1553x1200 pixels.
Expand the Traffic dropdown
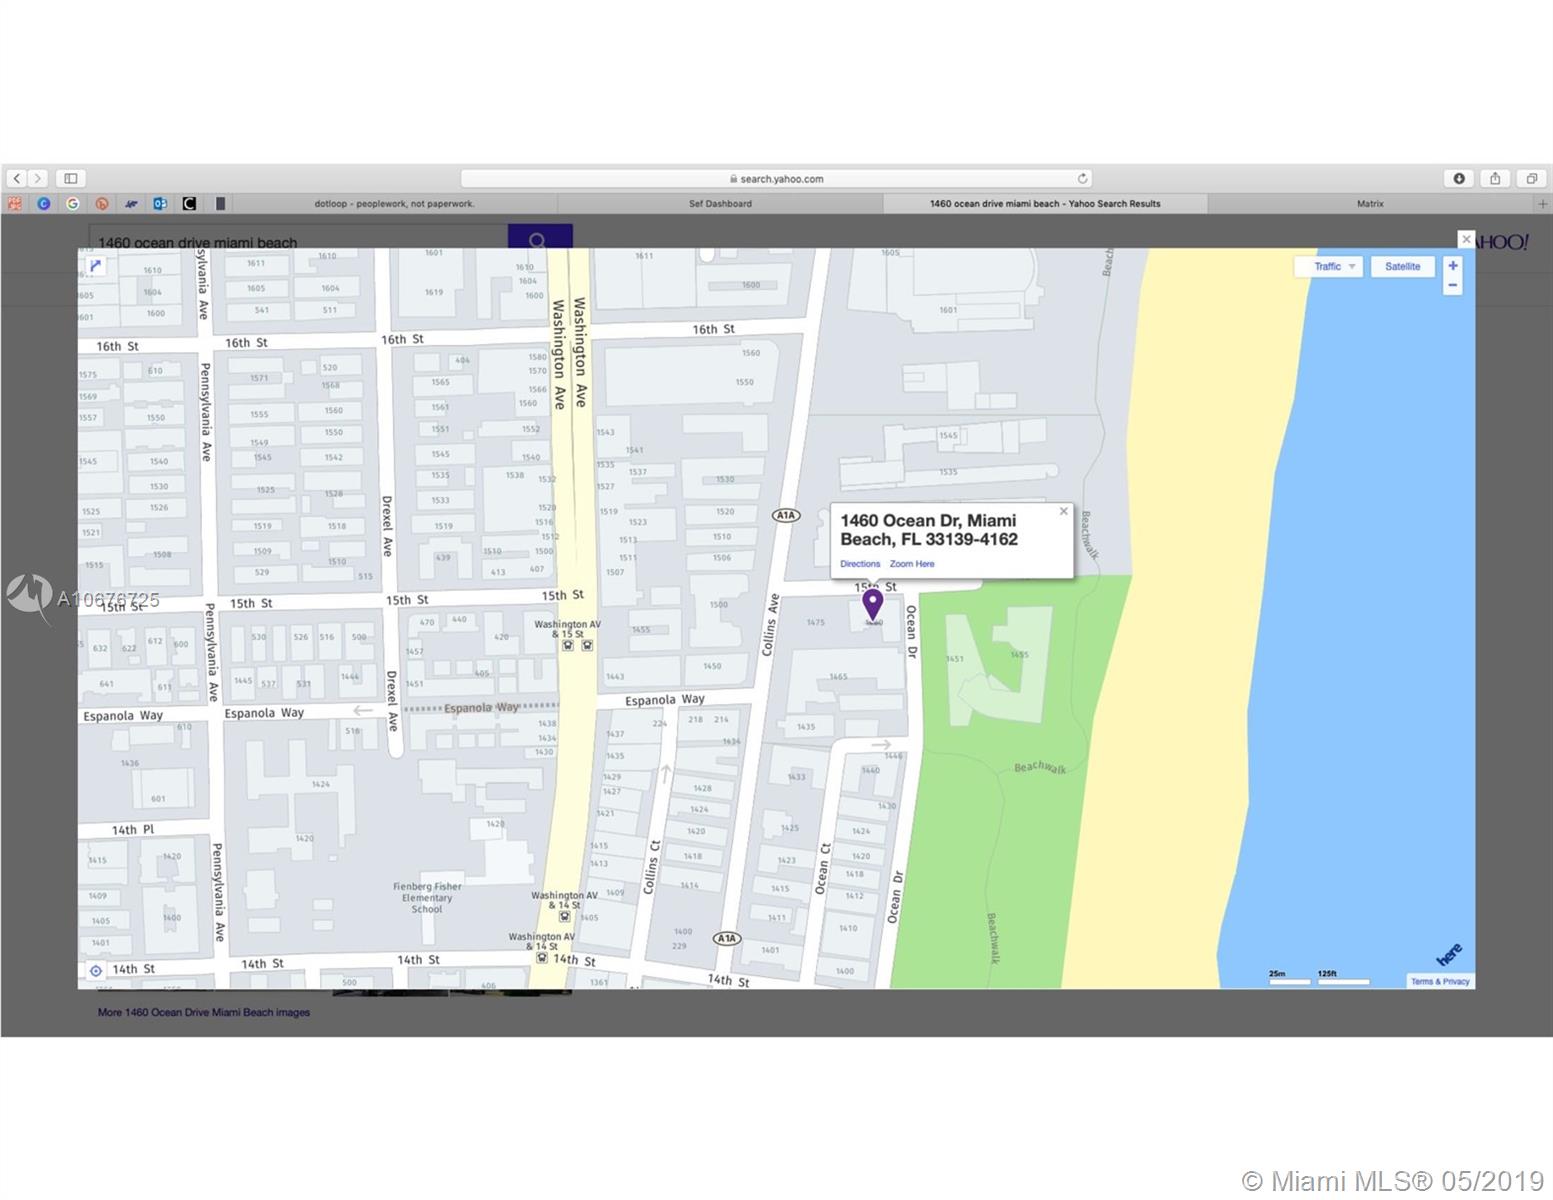tap(1328, 267)
